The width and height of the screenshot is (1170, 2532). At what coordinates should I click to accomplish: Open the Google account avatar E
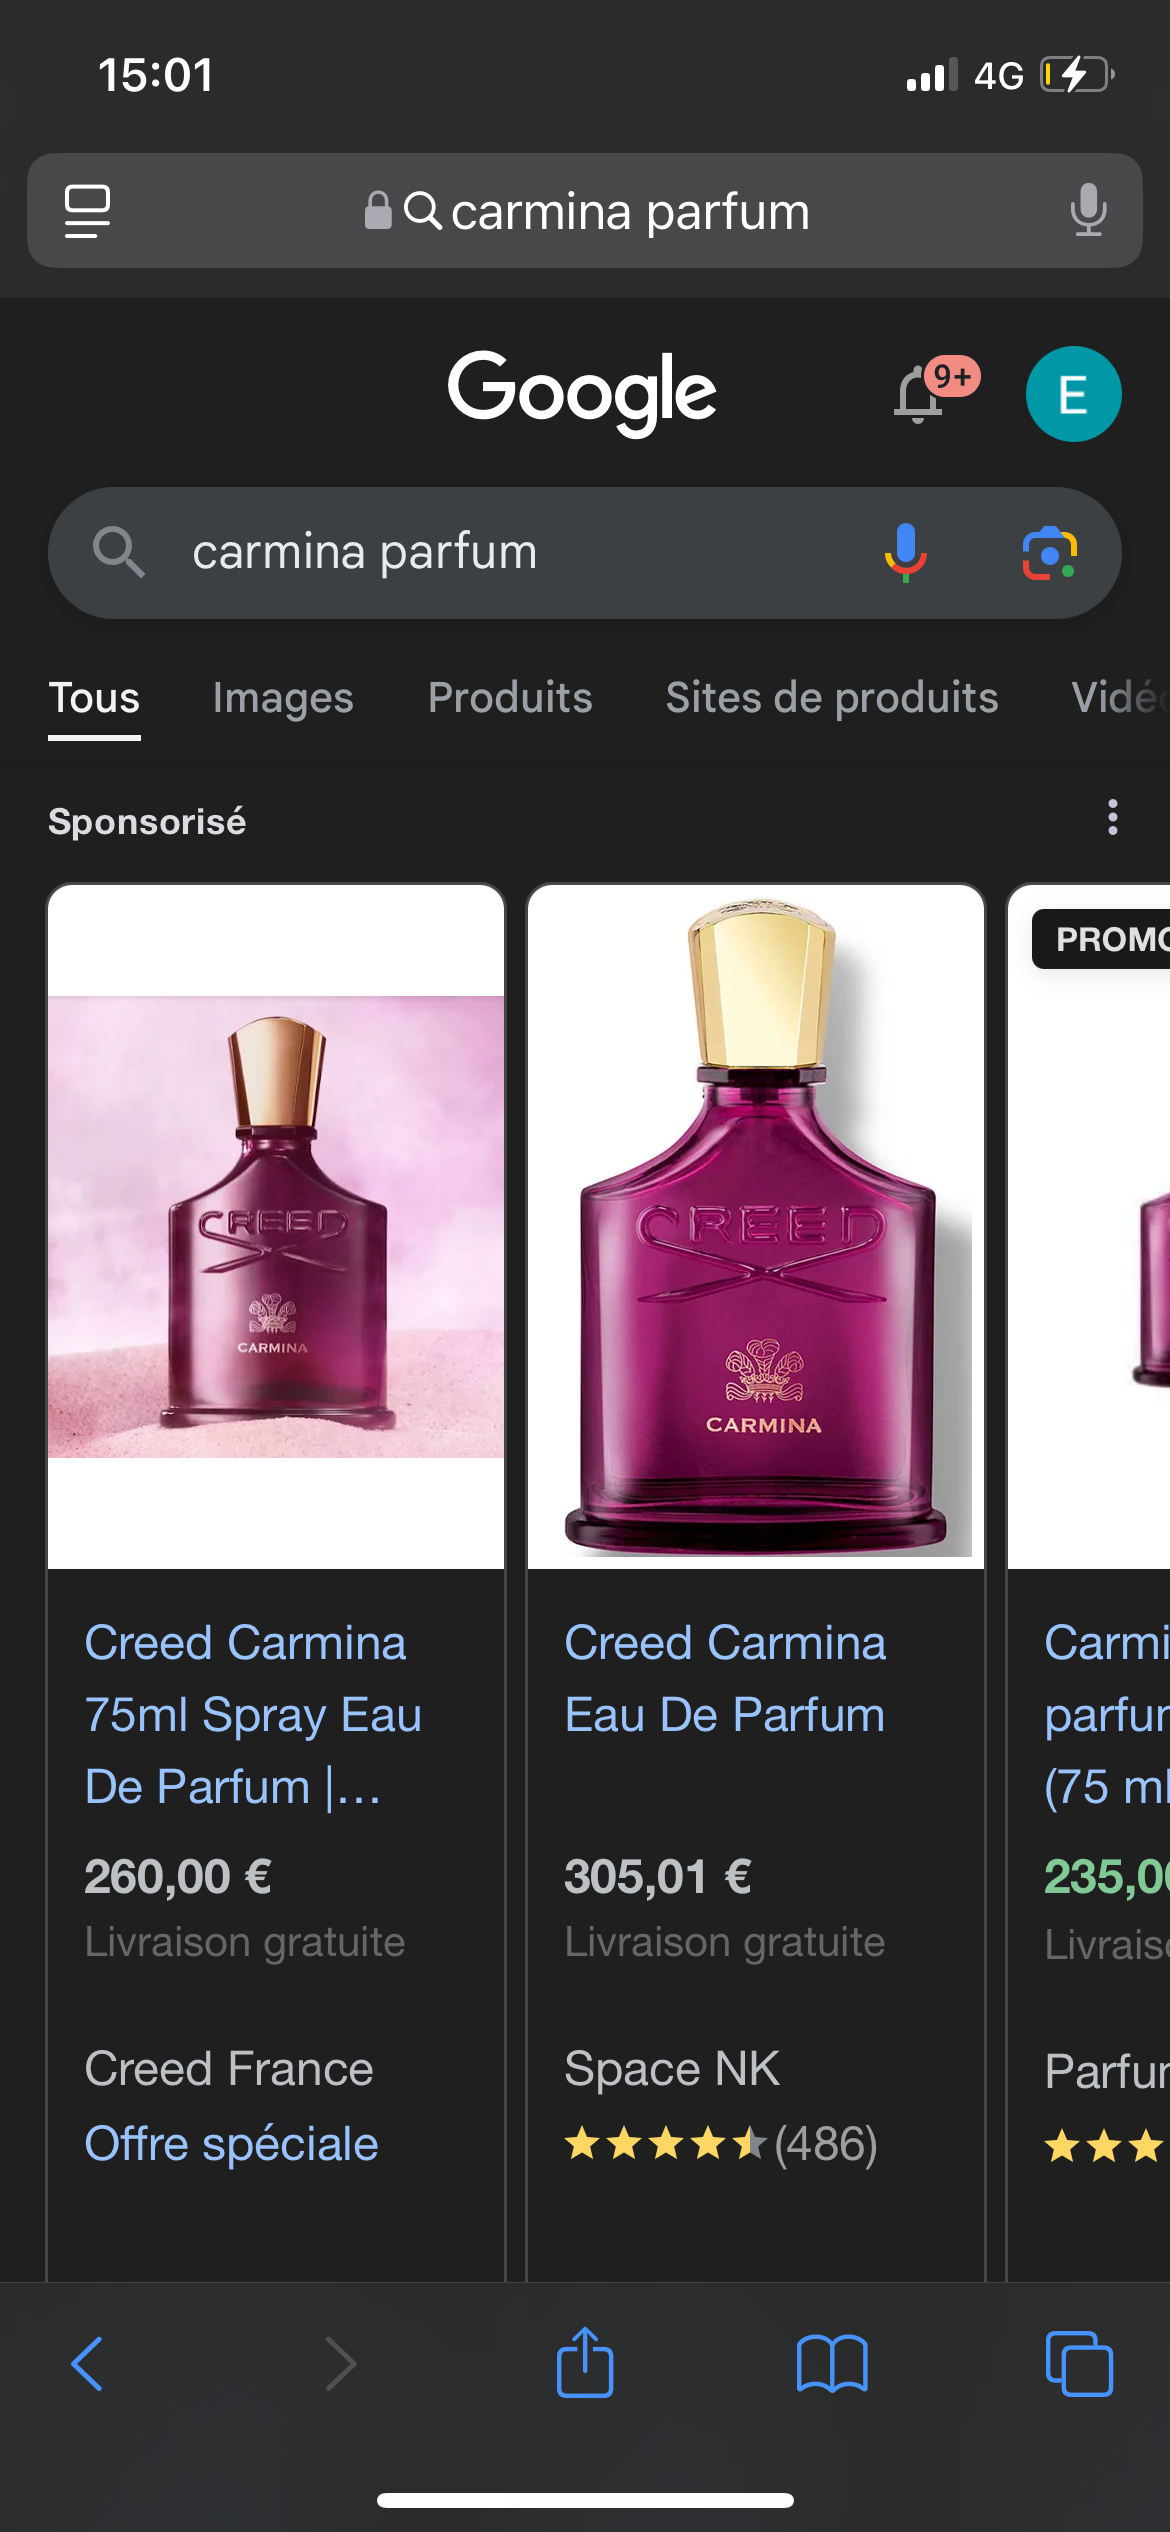tap(1073, 395)
